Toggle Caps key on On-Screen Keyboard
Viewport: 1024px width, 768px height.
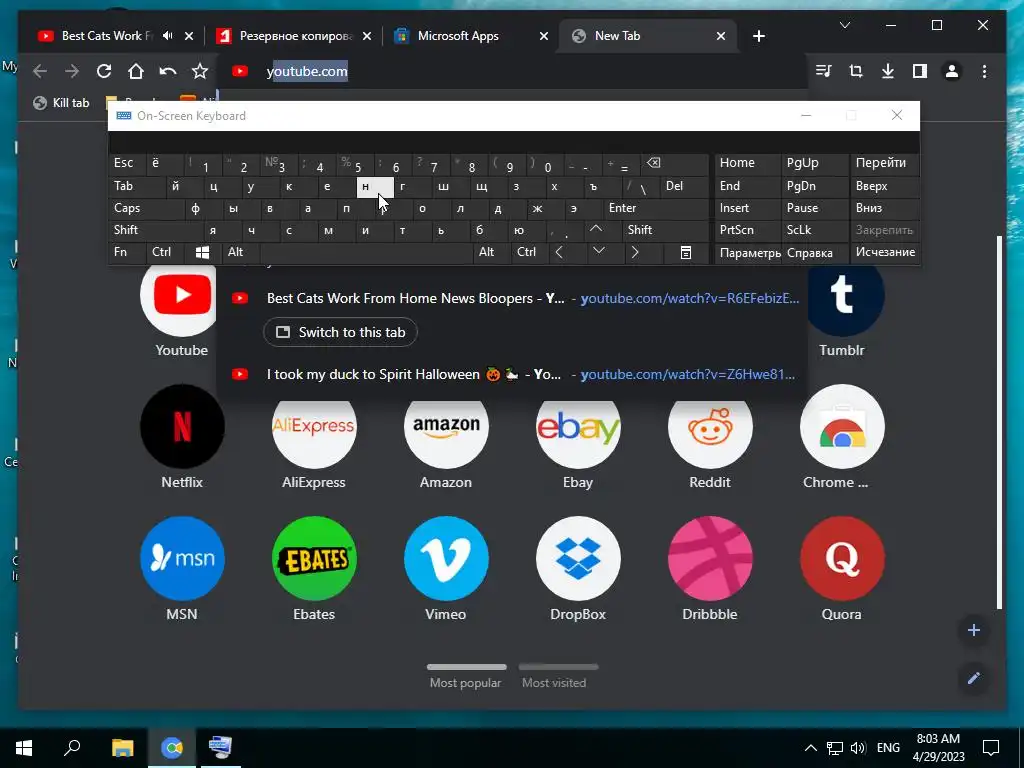[x=146, y=208]
